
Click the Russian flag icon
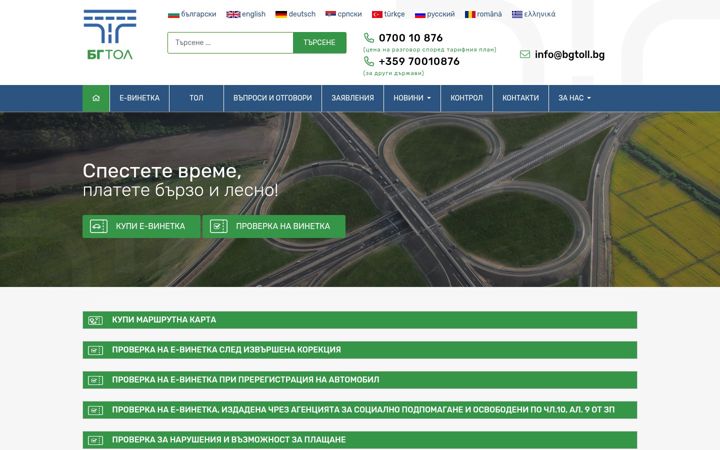coord(420,15)
